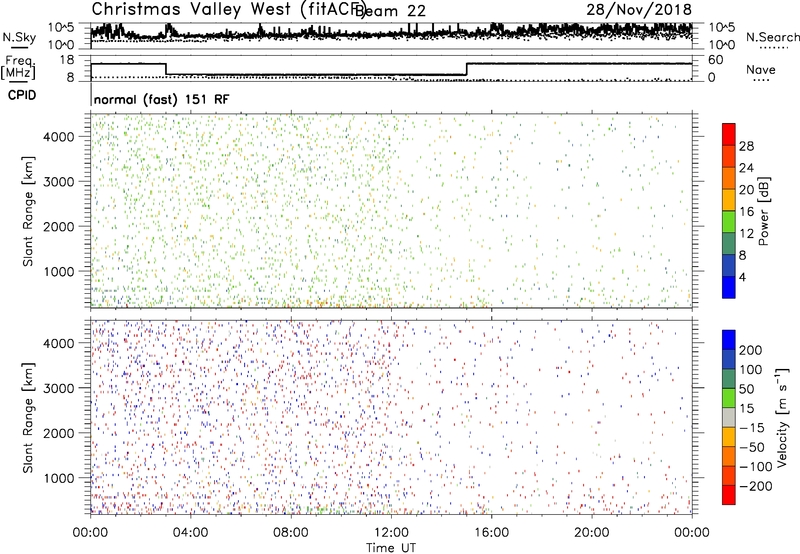Click the yellow 16-20 dB power swatch

tap(729, 199)
